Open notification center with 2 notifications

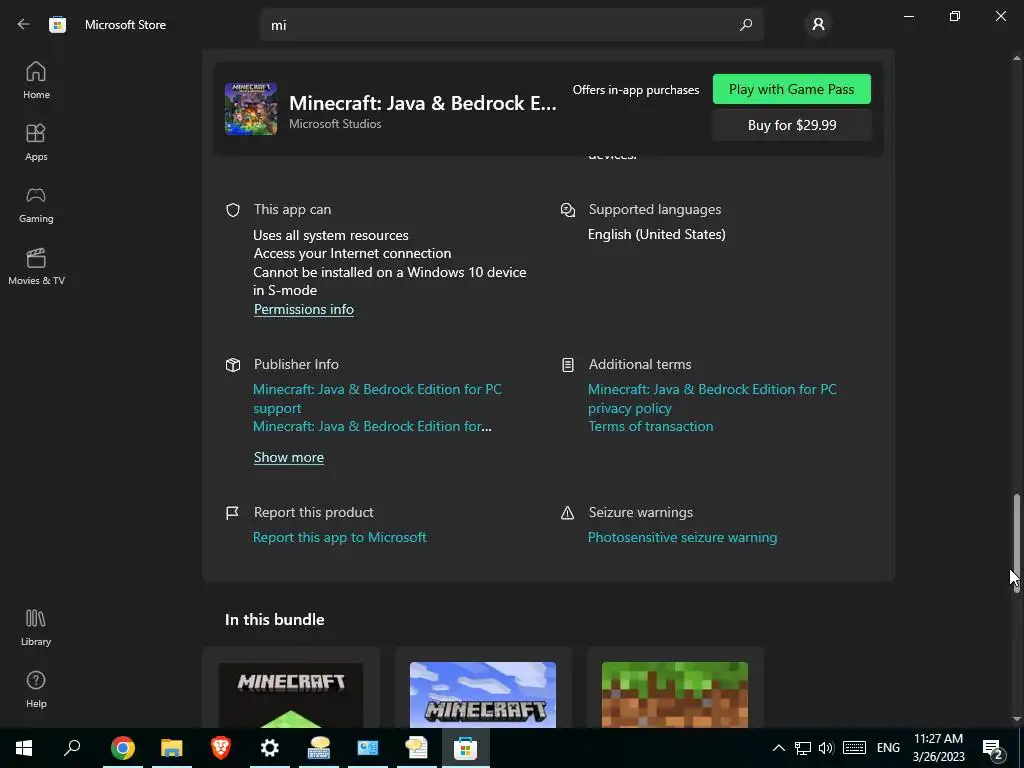[x=993, y=748]
